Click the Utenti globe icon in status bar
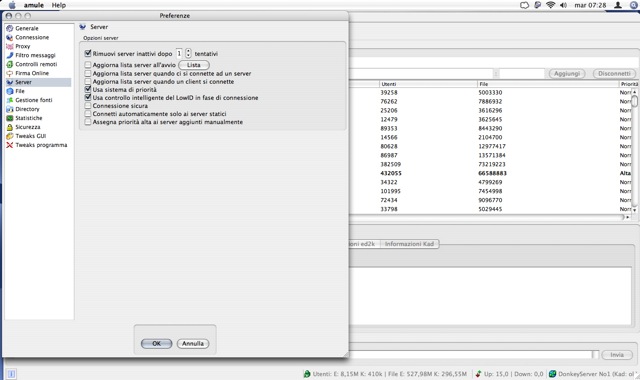Image resolution: width=640 pixels, height=380 pixels. (307, 373)
